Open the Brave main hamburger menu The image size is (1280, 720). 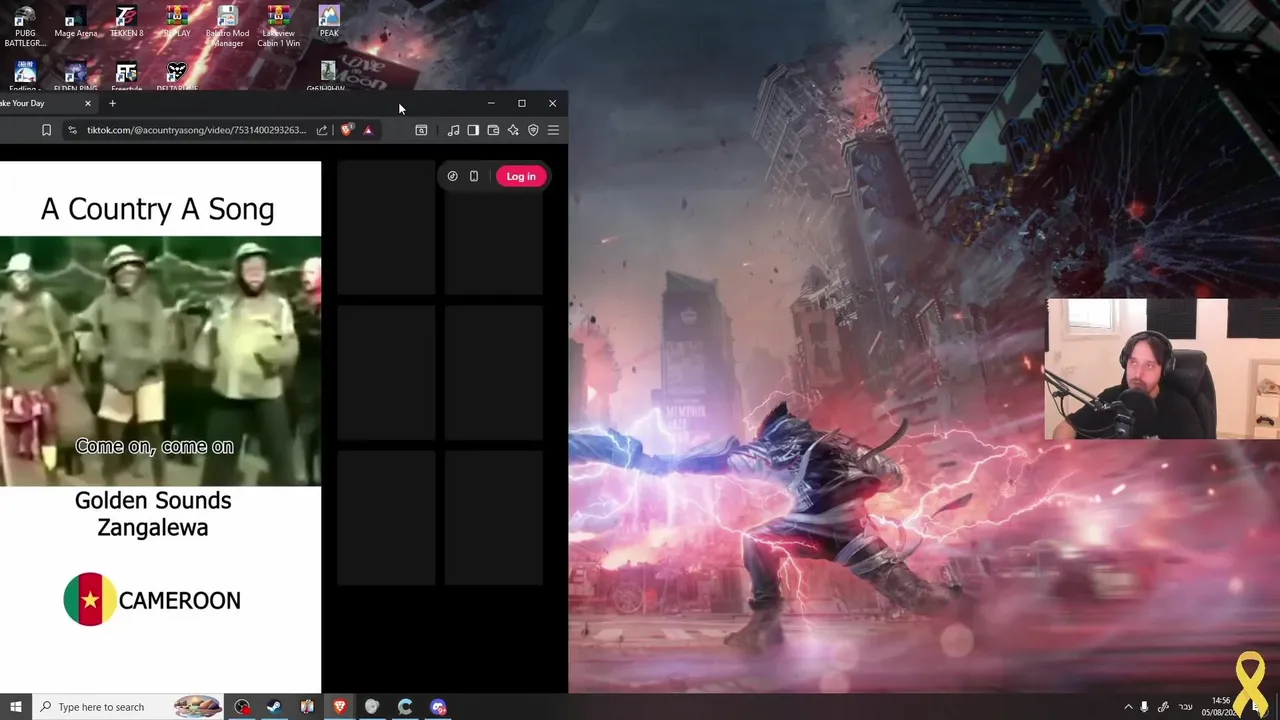coord(553,130)
